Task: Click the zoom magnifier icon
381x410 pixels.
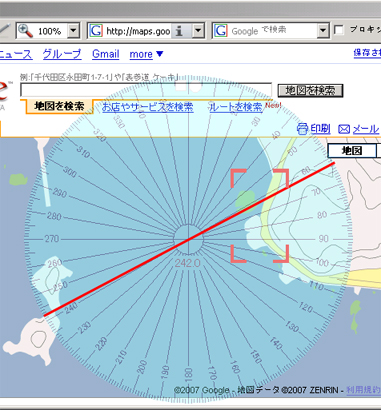Action: pos(25,31)
